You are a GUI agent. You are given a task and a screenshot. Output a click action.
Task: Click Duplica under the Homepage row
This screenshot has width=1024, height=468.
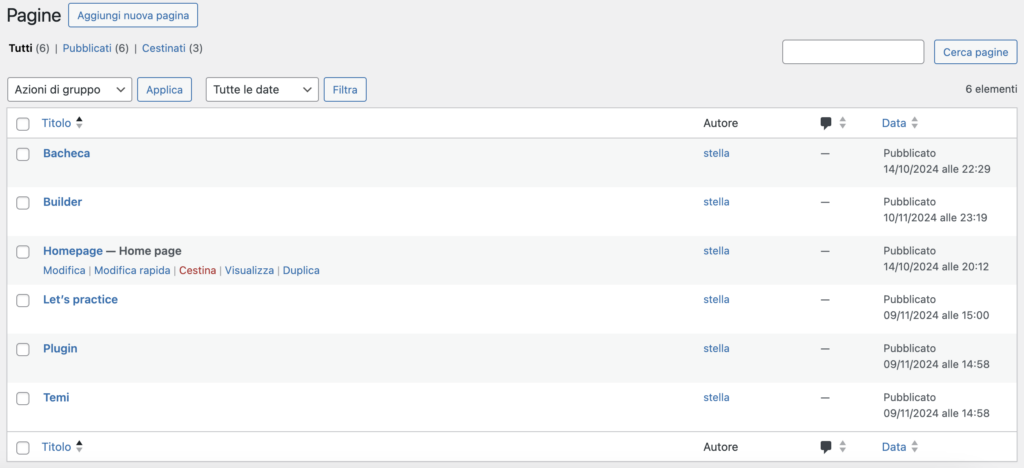click(301, 271)
